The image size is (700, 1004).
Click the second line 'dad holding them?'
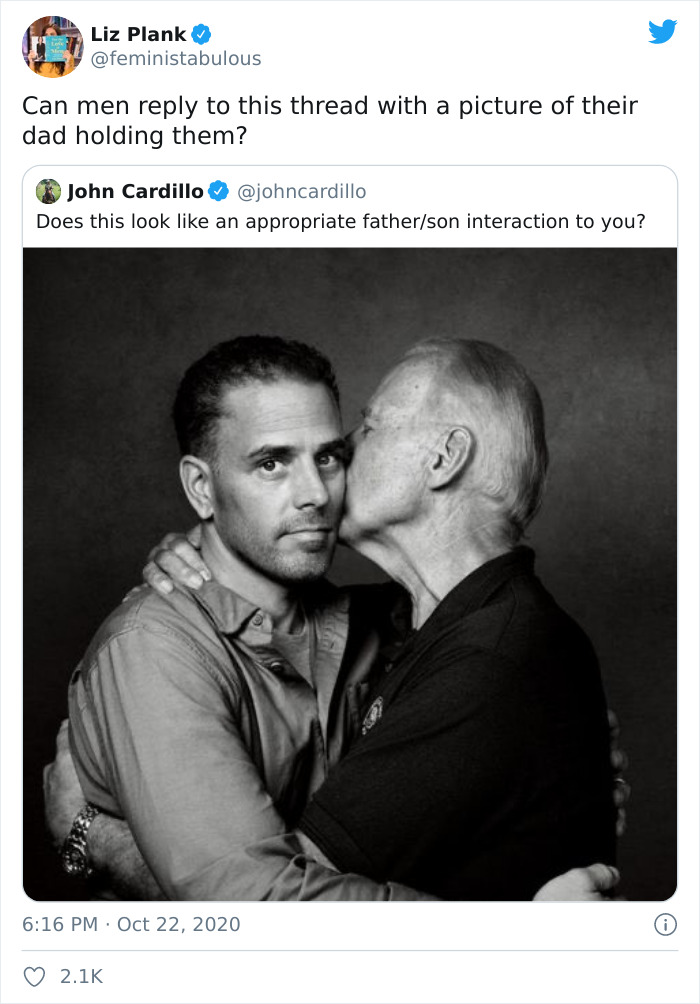[134, 136]
